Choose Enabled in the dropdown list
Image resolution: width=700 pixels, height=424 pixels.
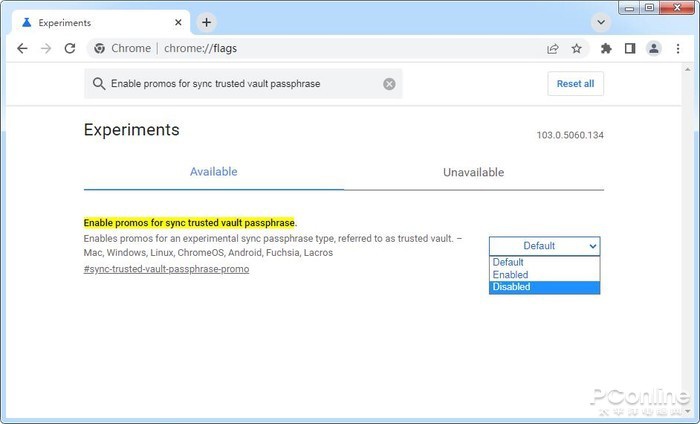coord(544,274)
